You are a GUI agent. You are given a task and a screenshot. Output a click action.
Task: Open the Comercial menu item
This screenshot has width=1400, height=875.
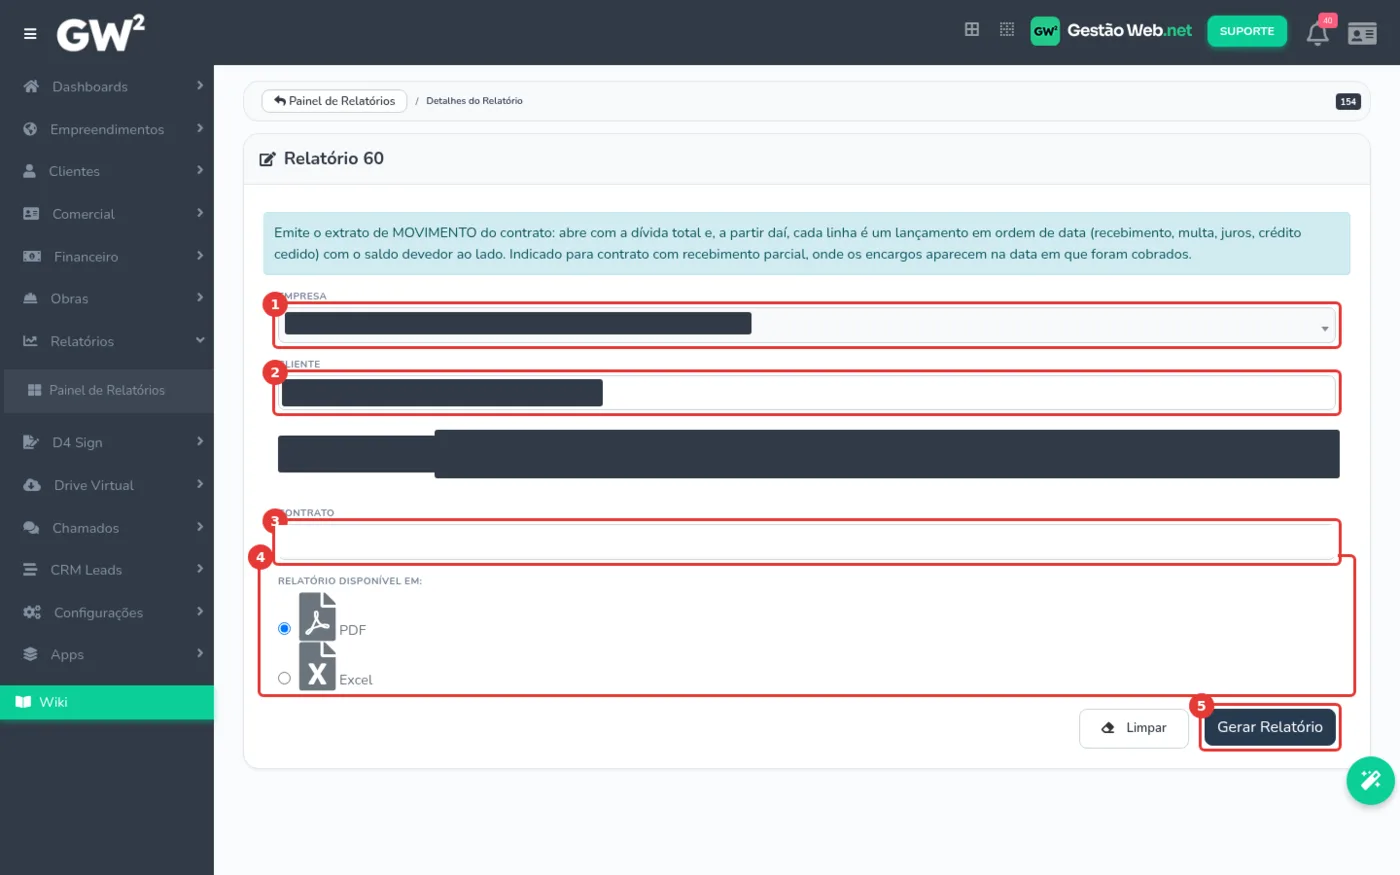coord(107,214)
